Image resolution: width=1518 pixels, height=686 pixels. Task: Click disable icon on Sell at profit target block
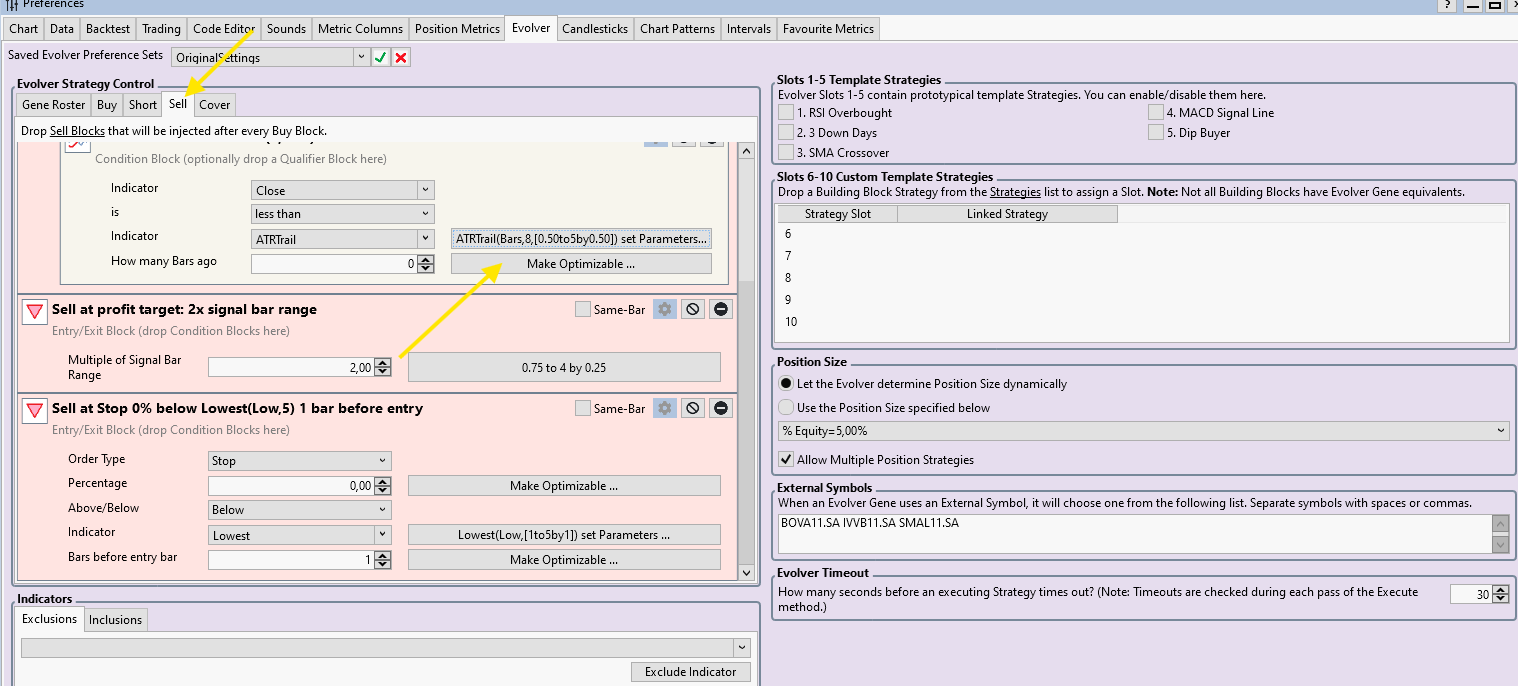tap(692, 310)
